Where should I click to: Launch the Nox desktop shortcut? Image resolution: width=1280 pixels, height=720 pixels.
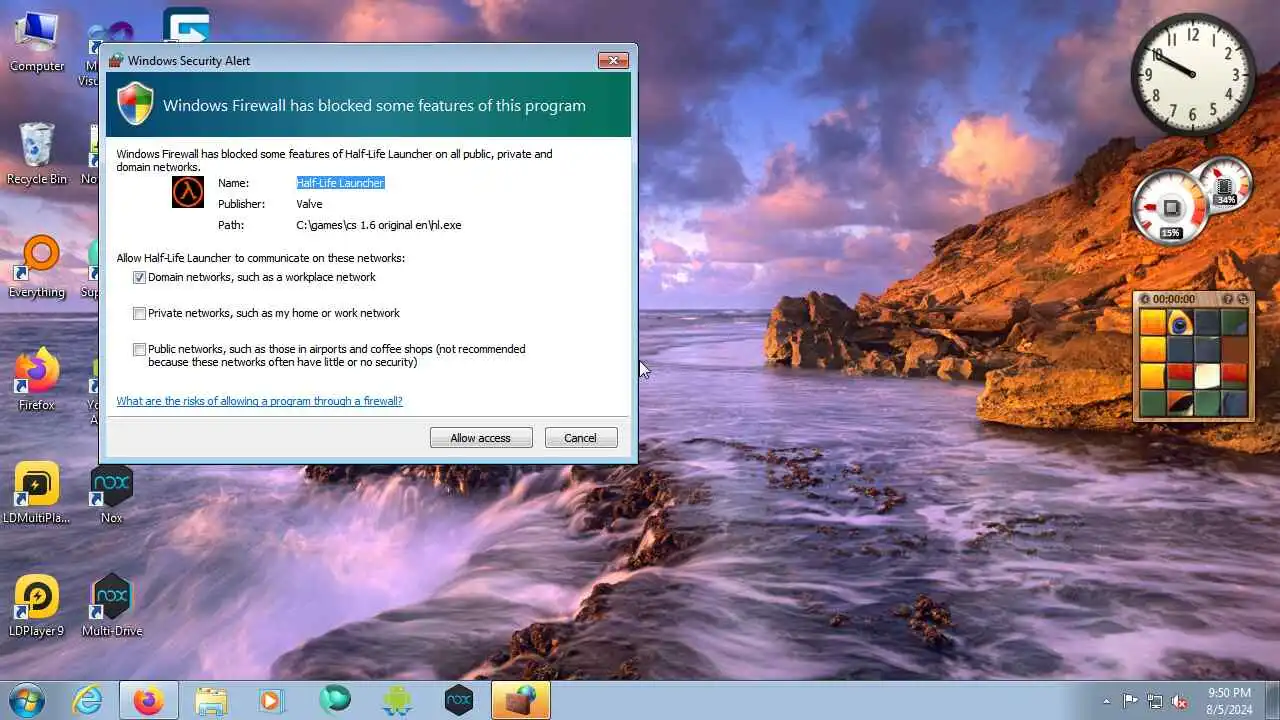pos(111,492)
